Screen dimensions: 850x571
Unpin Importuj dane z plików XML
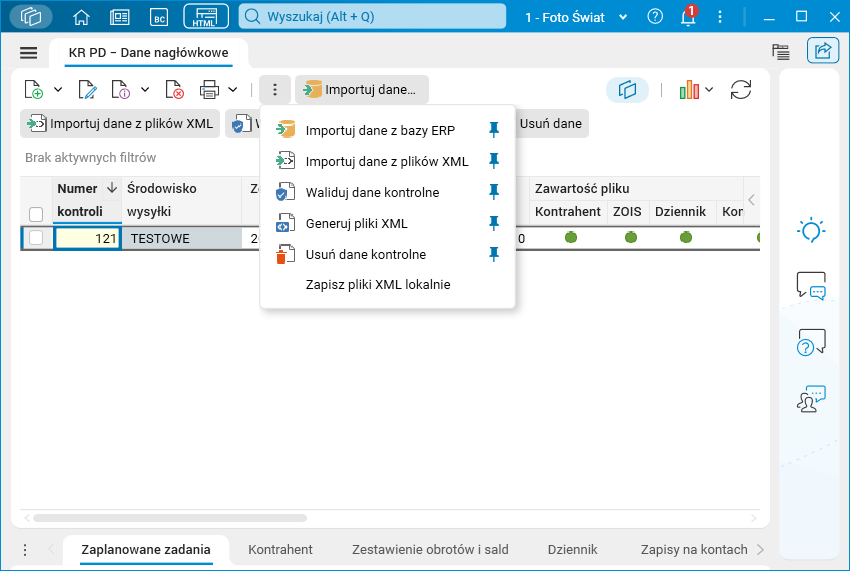[x=494, y=161]
